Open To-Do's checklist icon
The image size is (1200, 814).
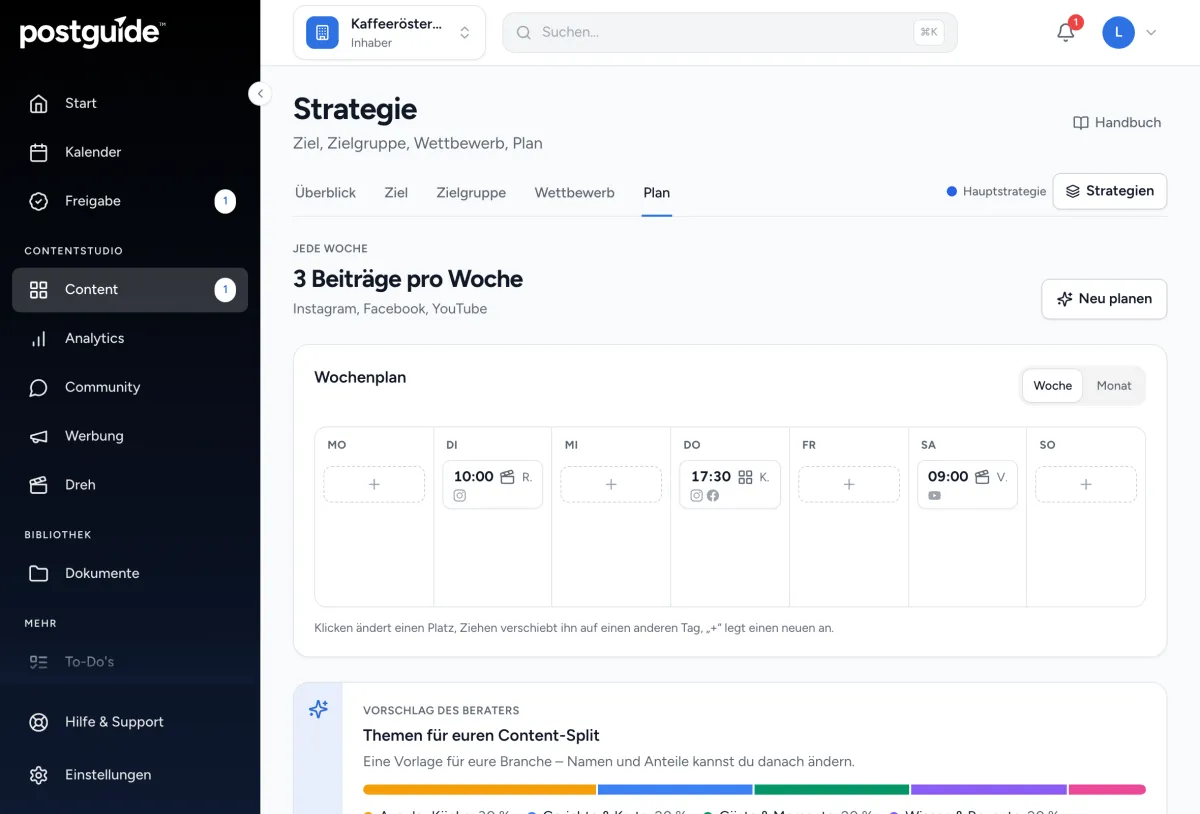pos(39,662)
